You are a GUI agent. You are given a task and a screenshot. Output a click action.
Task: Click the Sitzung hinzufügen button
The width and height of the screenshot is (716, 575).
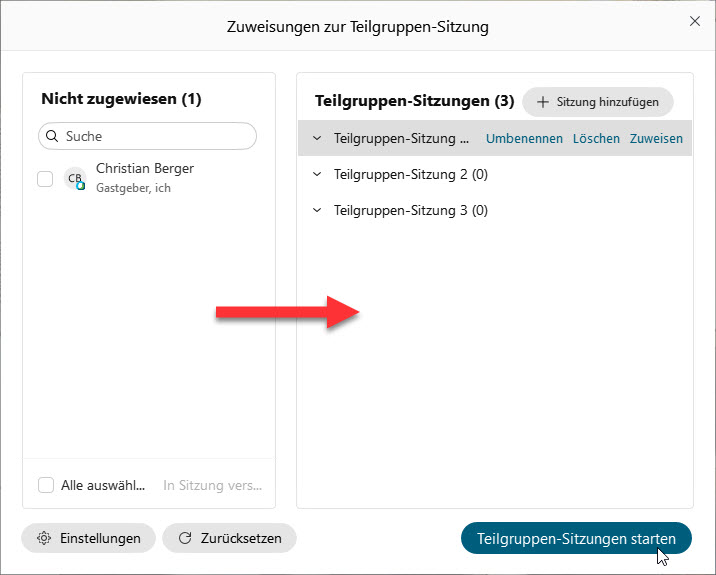click(598, 102)
